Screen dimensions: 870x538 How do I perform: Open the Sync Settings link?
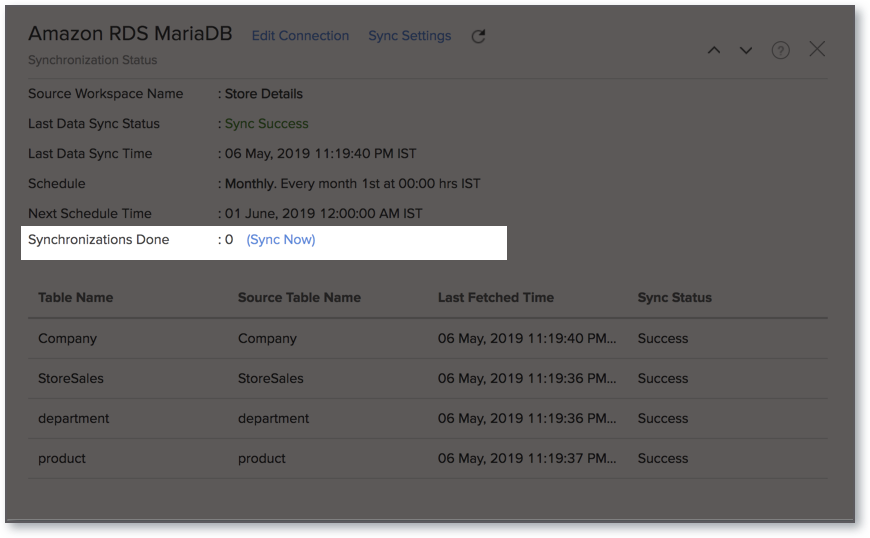409,35
